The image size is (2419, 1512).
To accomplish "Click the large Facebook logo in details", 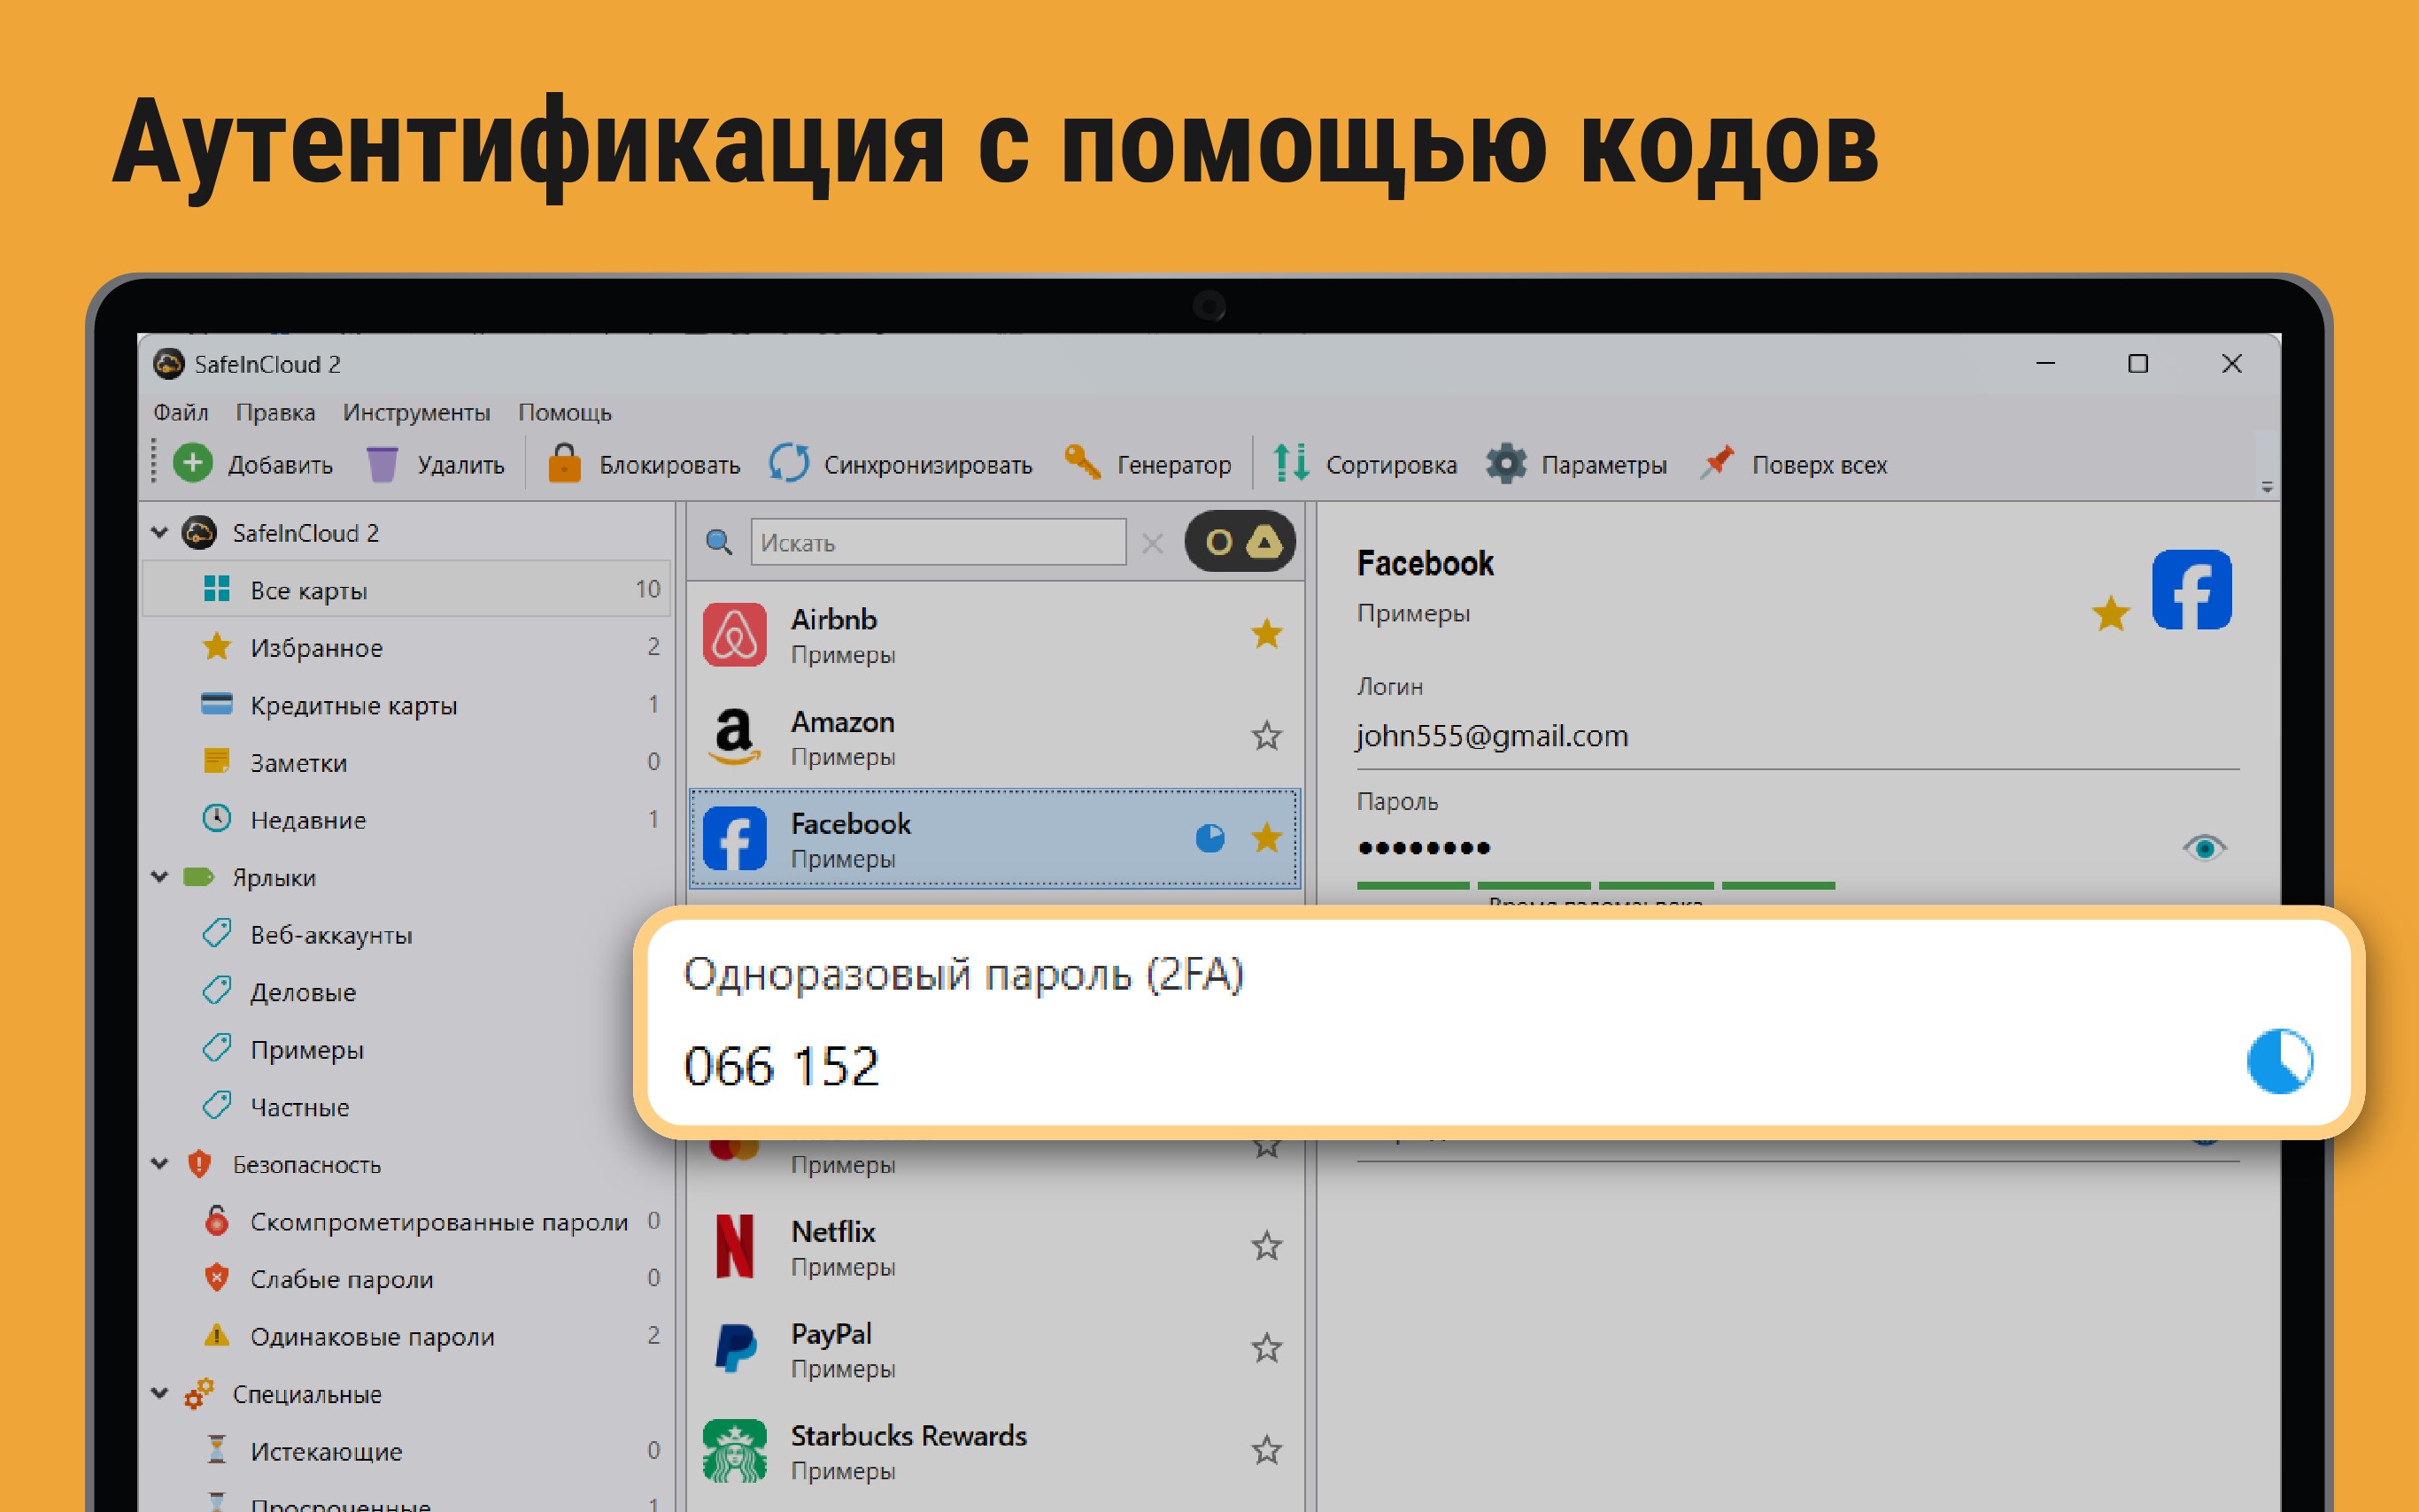I will [2191, 590].
